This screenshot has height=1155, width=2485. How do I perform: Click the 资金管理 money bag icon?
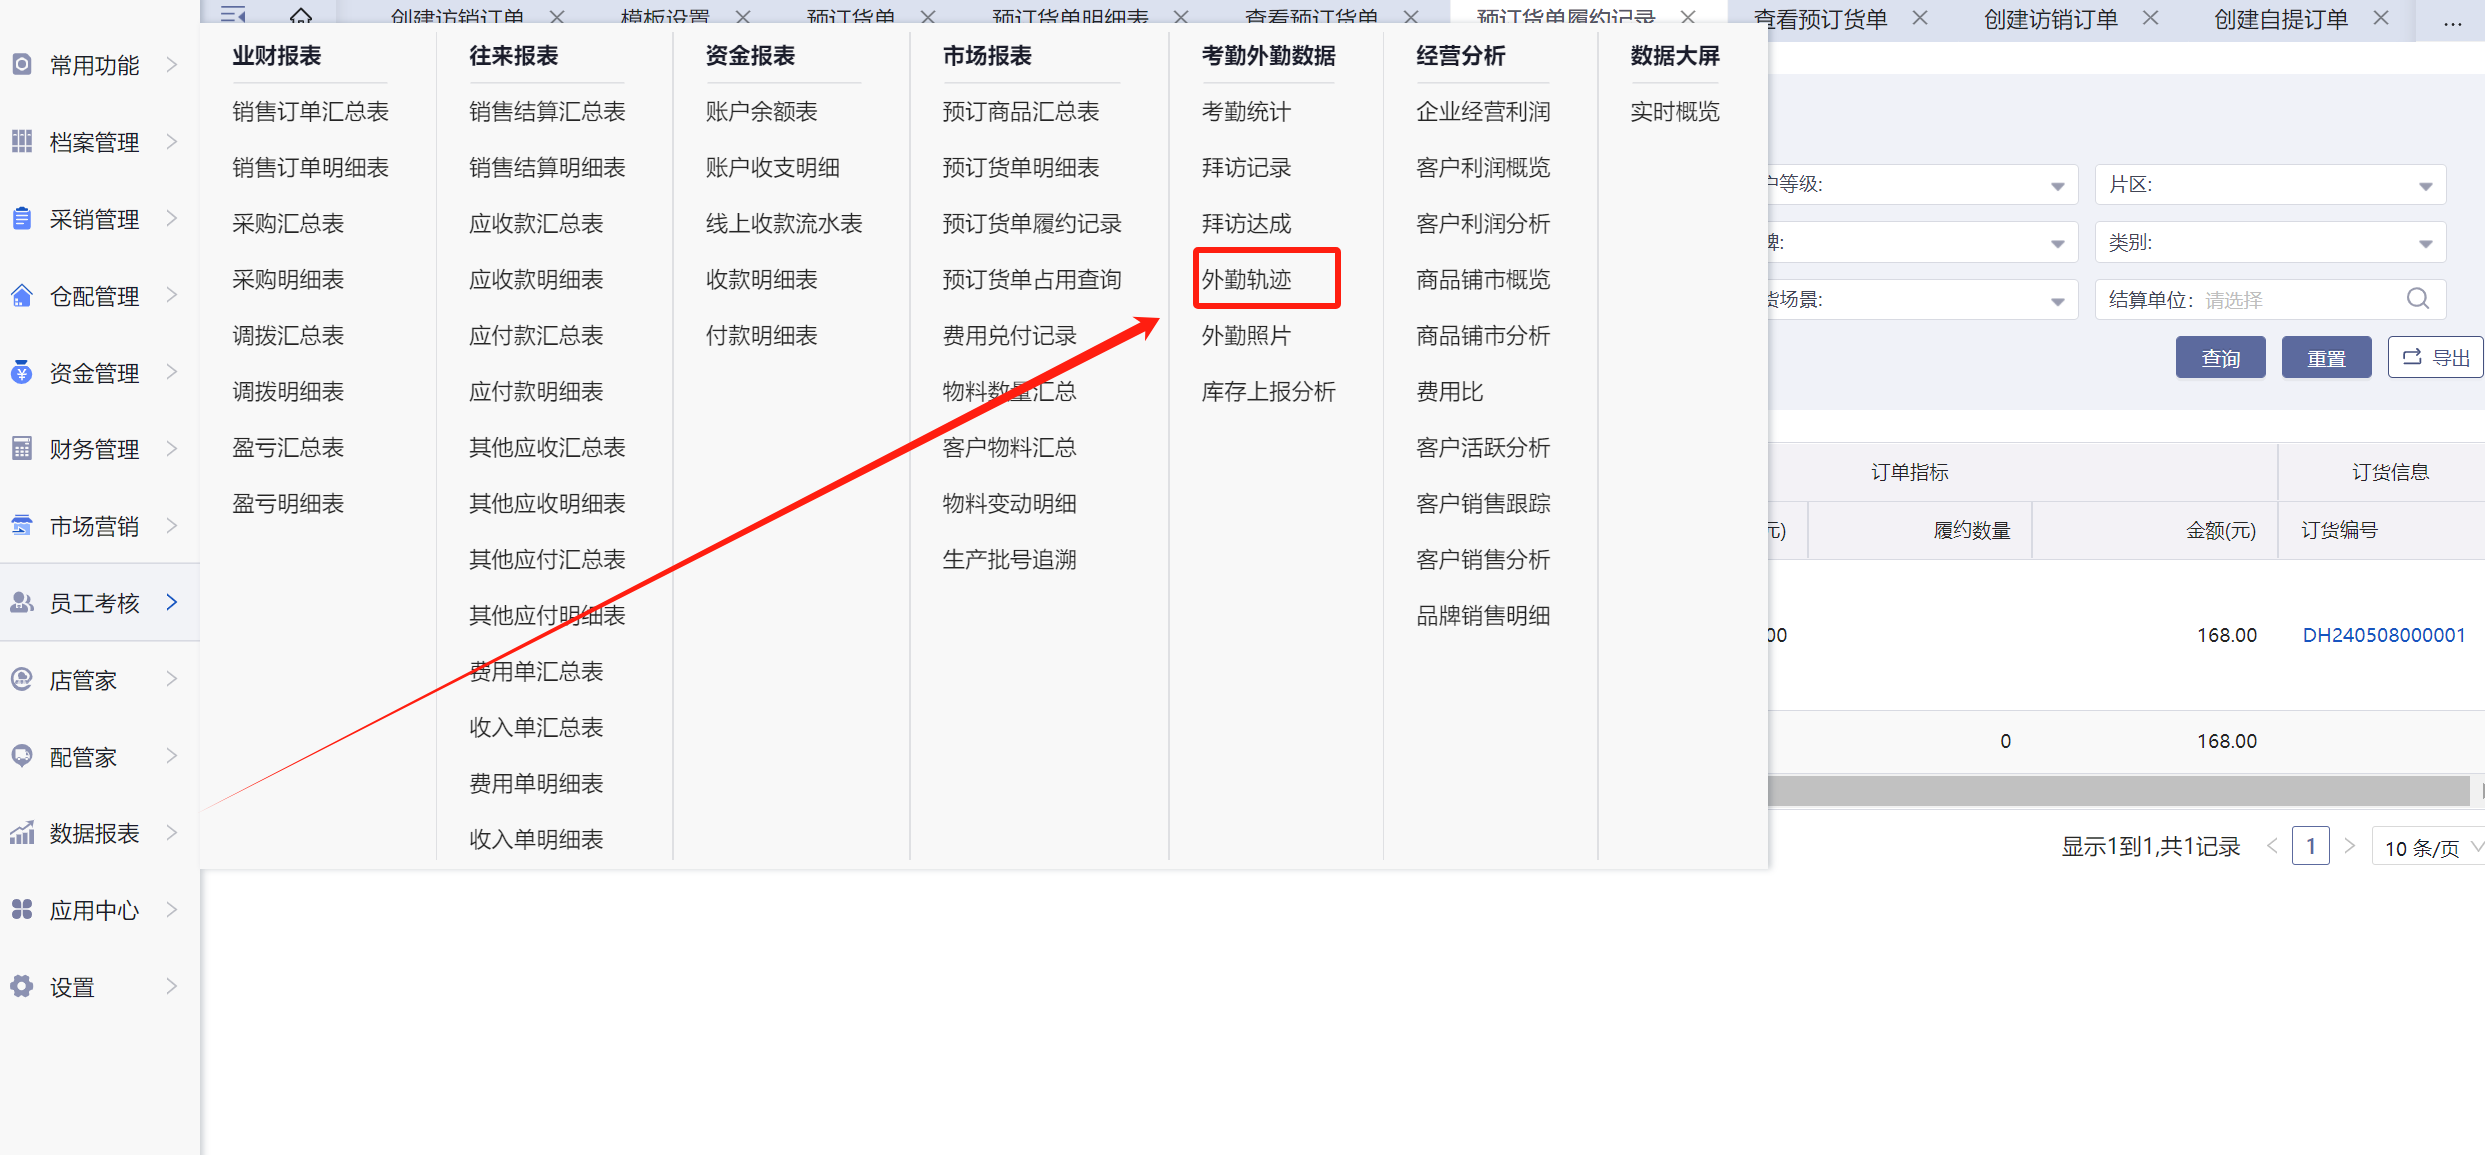(22, 373)
